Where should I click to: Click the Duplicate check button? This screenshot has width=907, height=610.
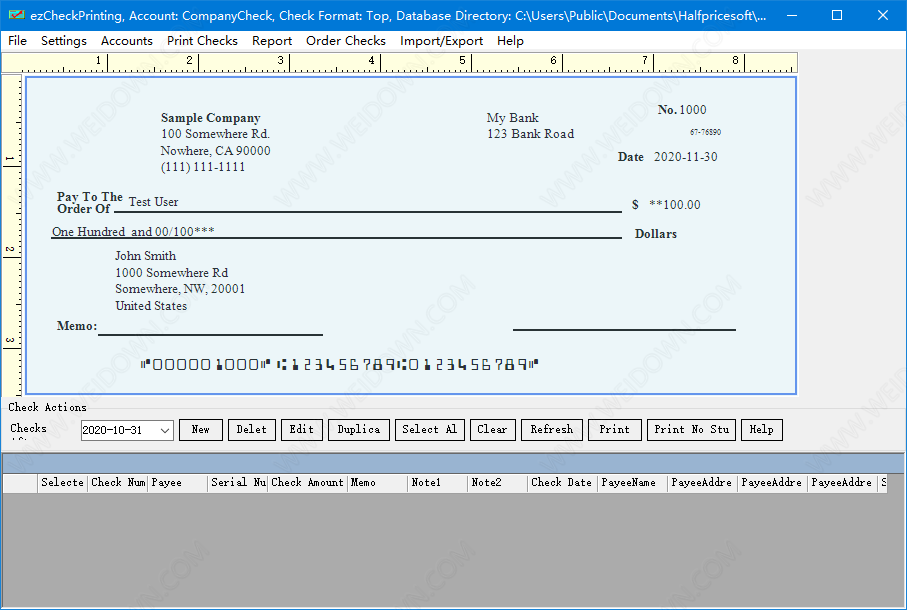(x=359, y=430)
